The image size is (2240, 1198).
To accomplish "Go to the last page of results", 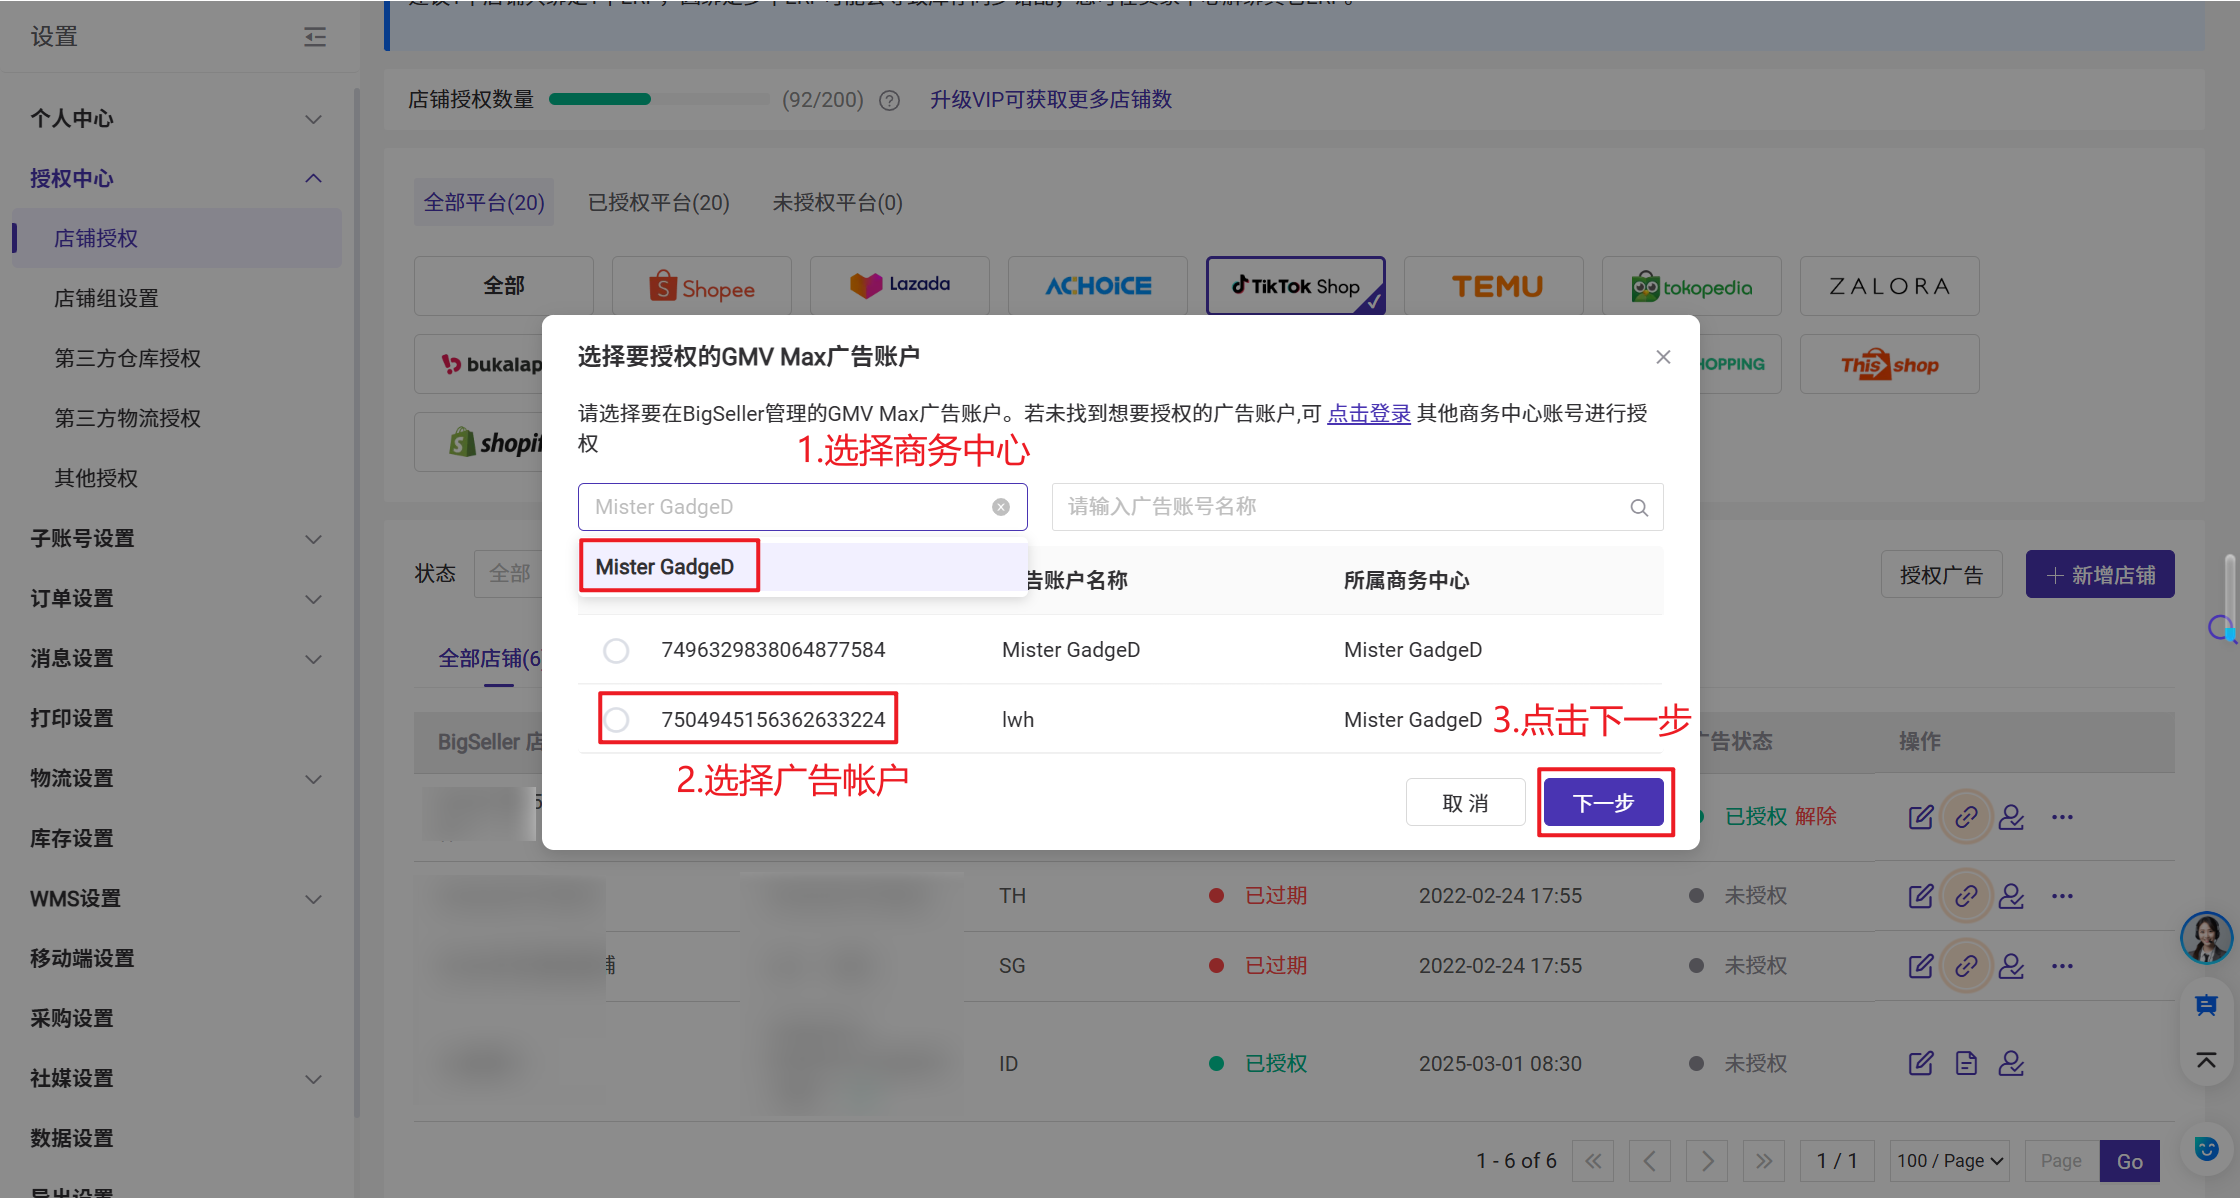I will (x=1764, y=1161).
